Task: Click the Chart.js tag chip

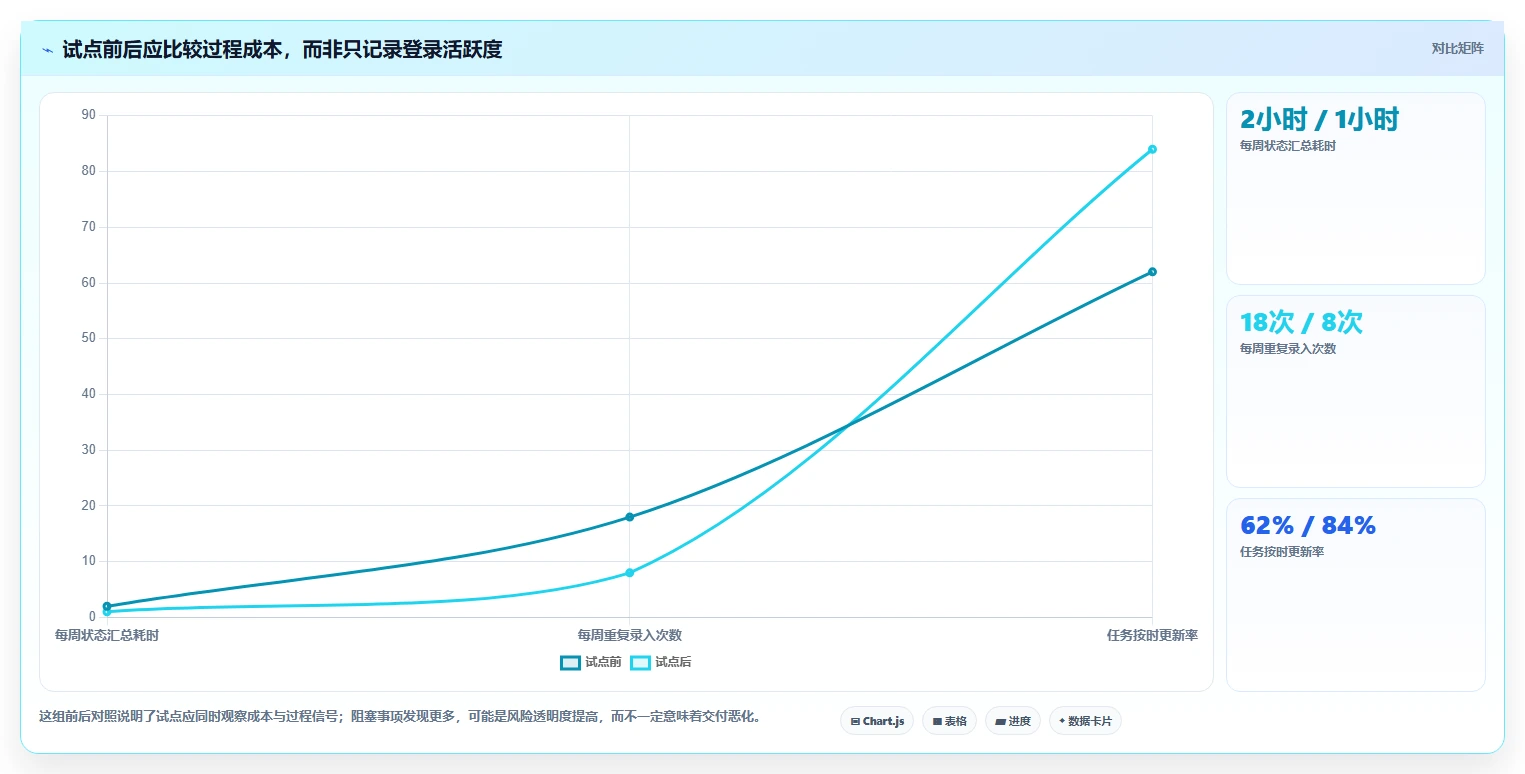Action: pos(877,721)
